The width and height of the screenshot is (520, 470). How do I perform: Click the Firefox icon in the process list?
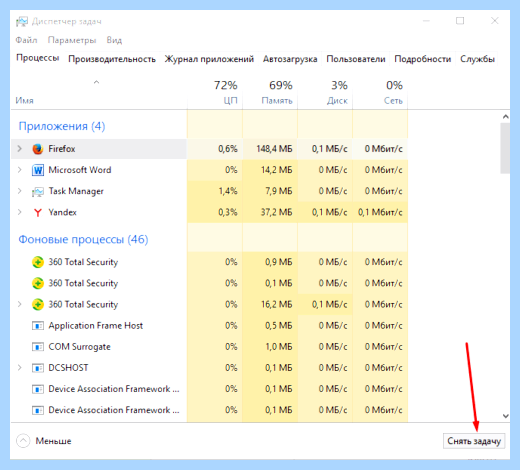(x=38, y=149)
